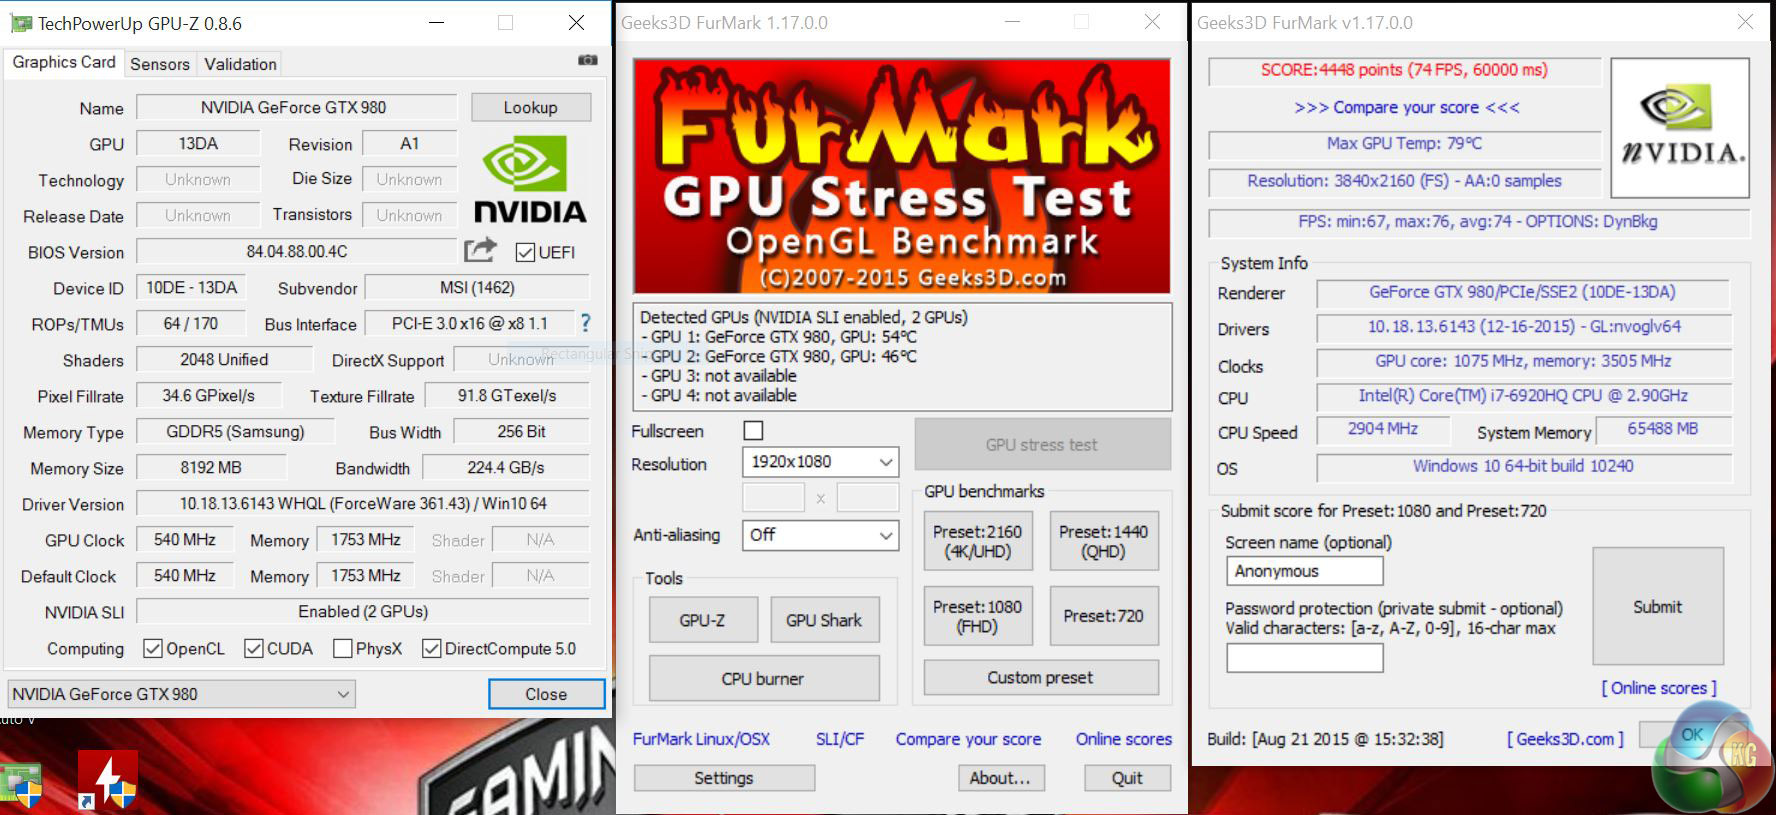Open Online scores link above the Quit button

point(1124,739)
